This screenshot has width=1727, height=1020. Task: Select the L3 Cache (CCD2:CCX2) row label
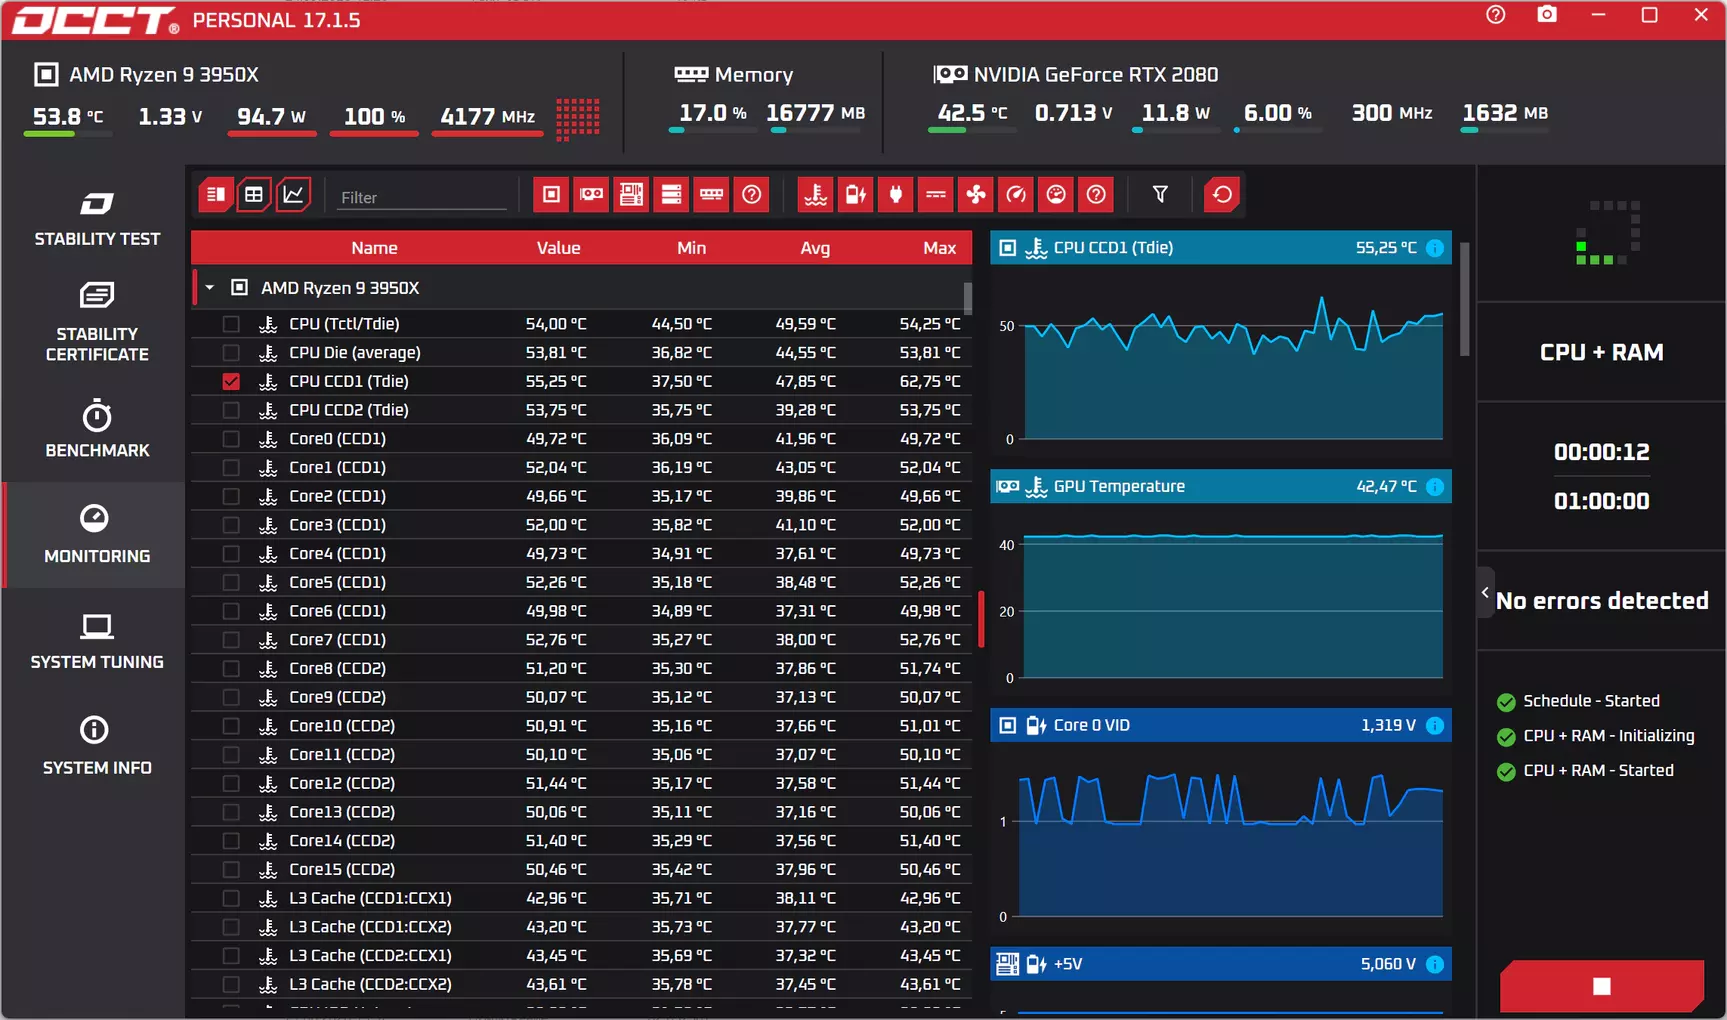point(370,985)
